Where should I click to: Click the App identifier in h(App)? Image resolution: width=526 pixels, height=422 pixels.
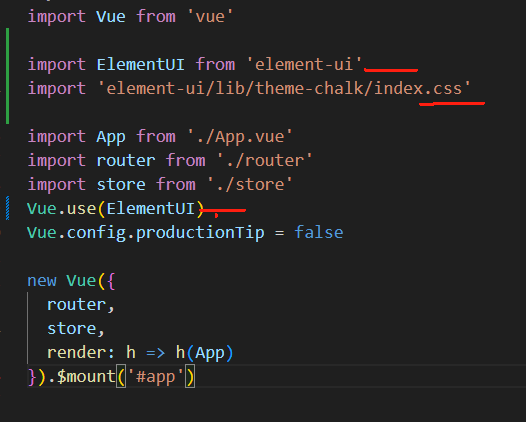point(210,353)
